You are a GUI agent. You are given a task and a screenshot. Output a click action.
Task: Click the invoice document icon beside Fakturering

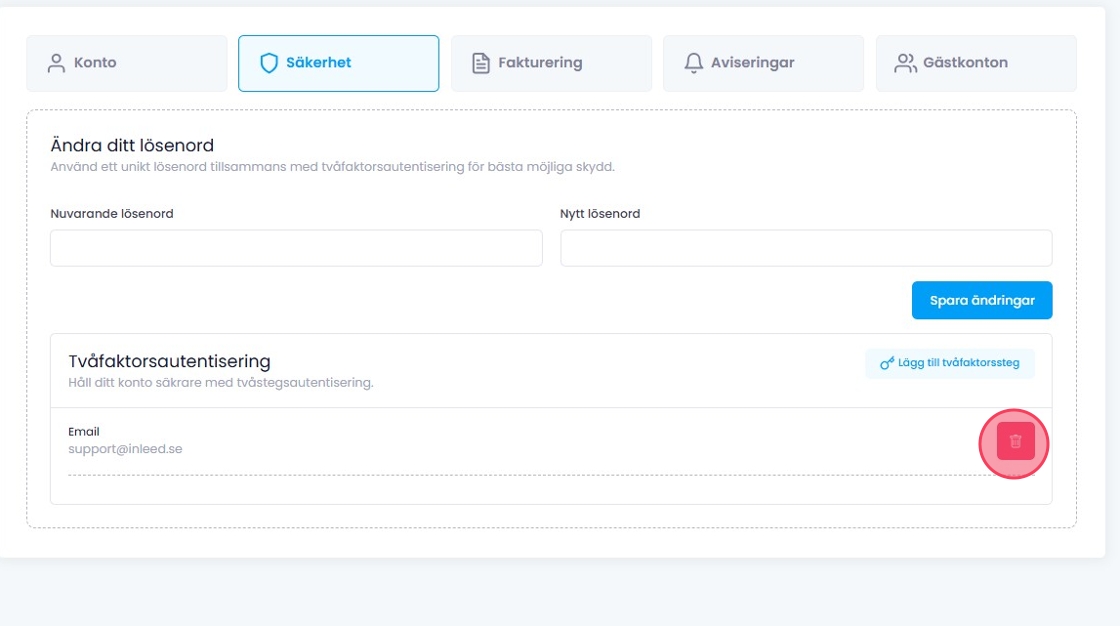point(481,63)
